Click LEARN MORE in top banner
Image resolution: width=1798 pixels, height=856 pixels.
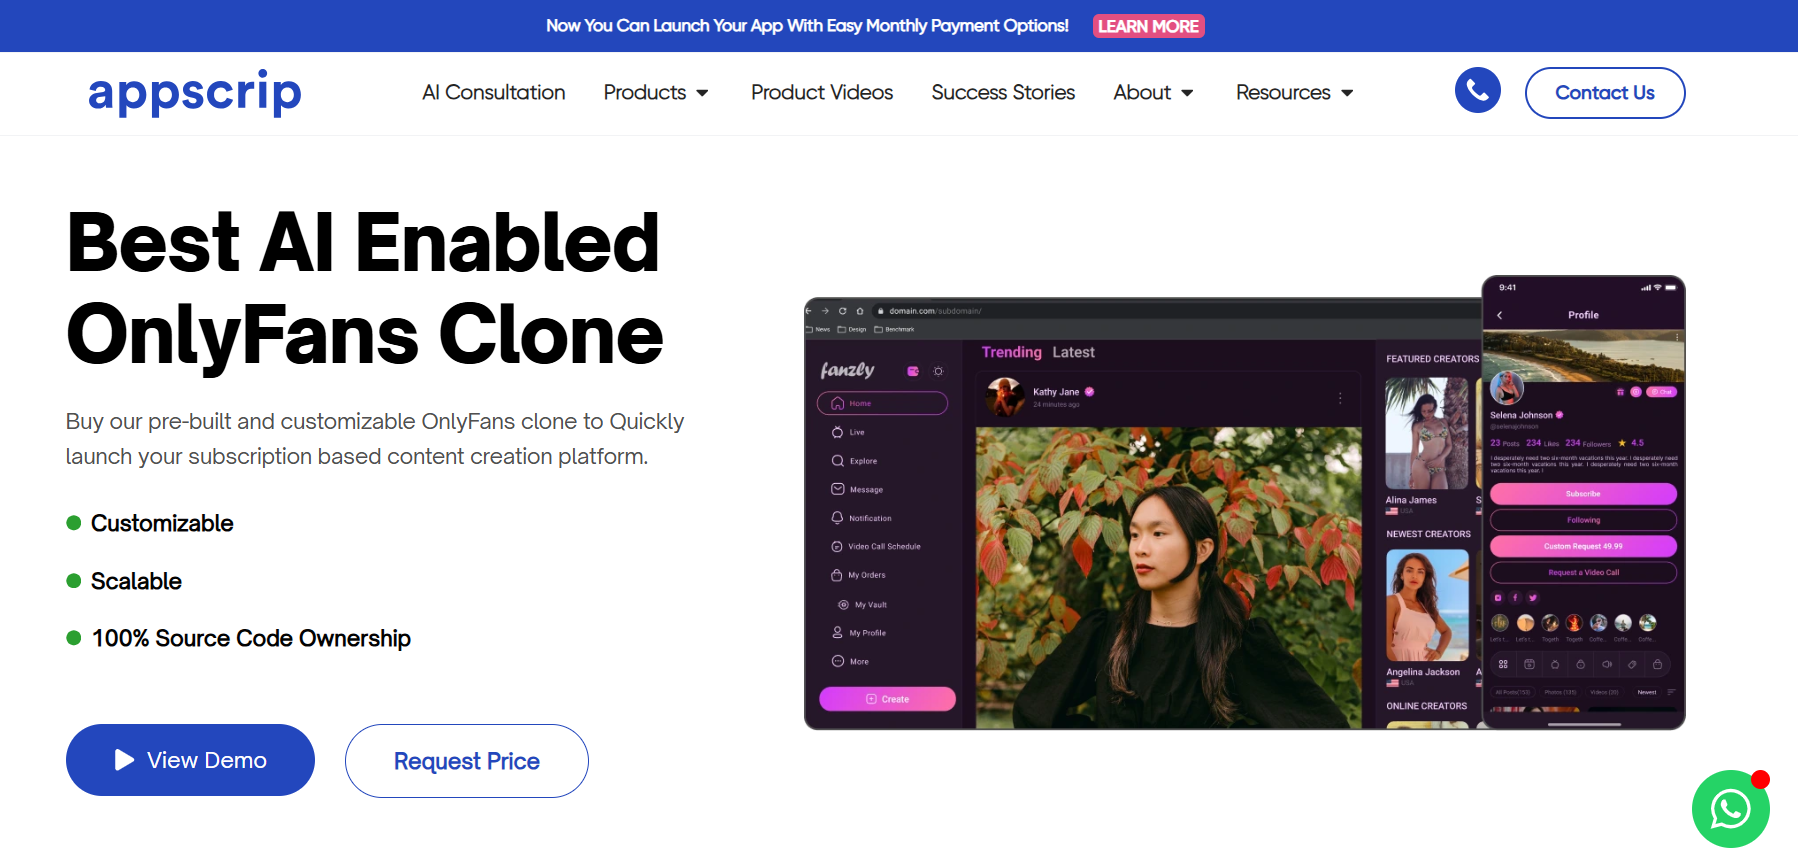pyautogui.click(x=1148, y=26)
